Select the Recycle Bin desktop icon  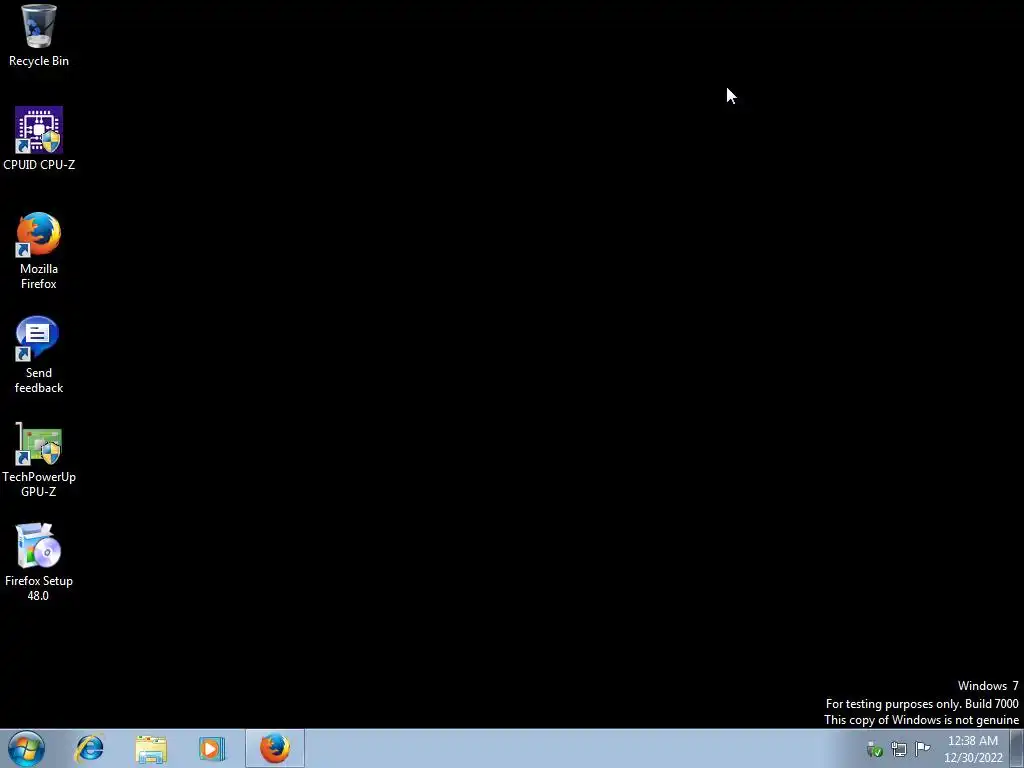[x=39, y=35]
